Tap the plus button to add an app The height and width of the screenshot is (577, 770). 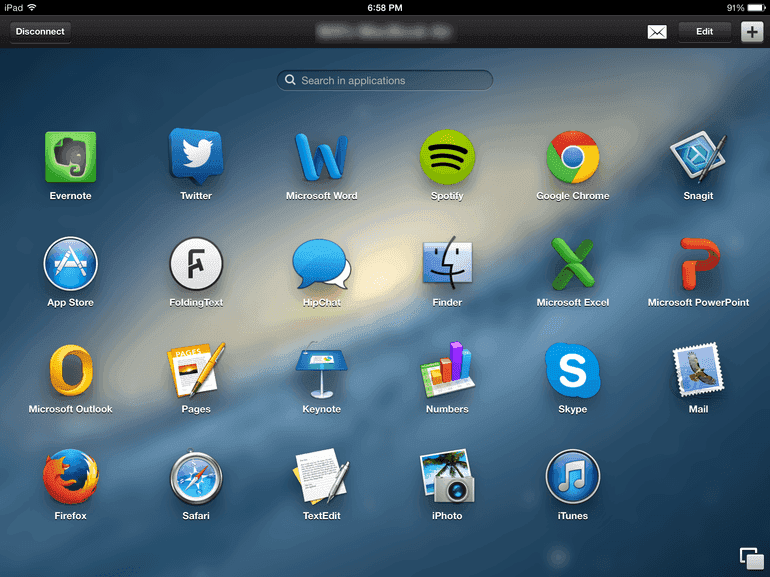[x=751, y=32]
